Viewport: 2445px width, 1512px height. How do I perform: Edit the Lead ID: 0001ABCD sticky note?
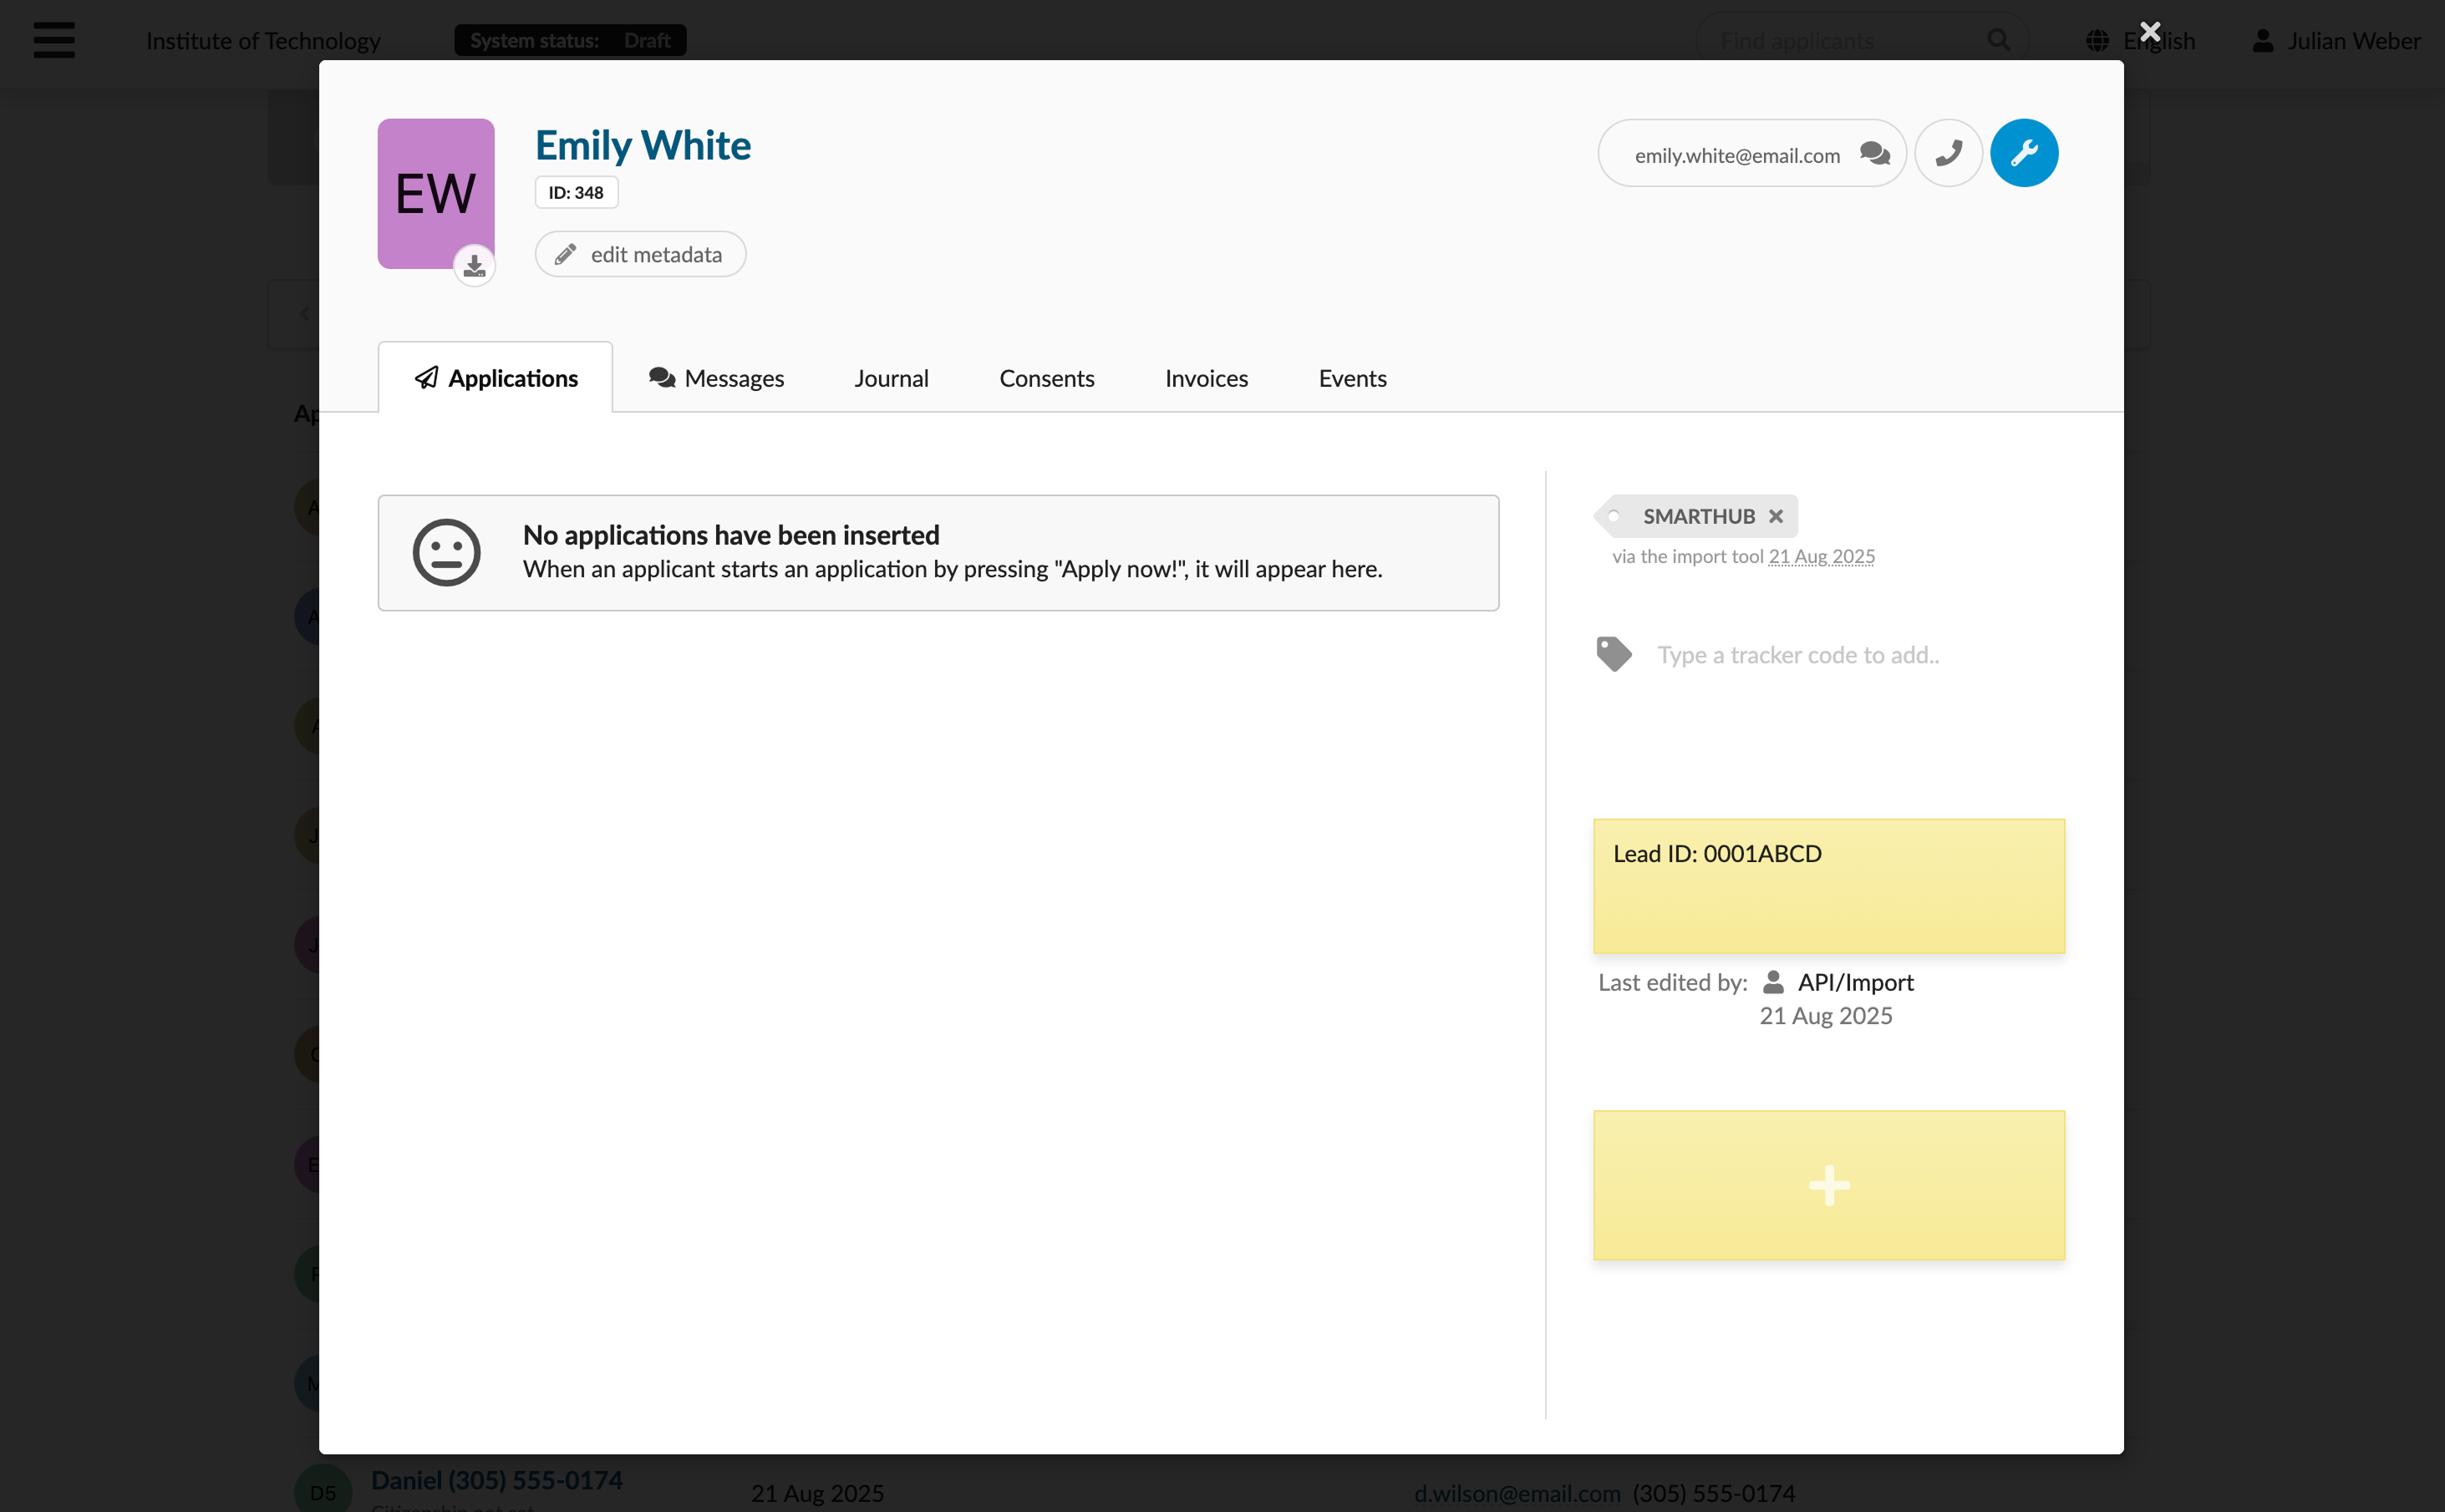pyautogui.click(x=1829, y=886)
